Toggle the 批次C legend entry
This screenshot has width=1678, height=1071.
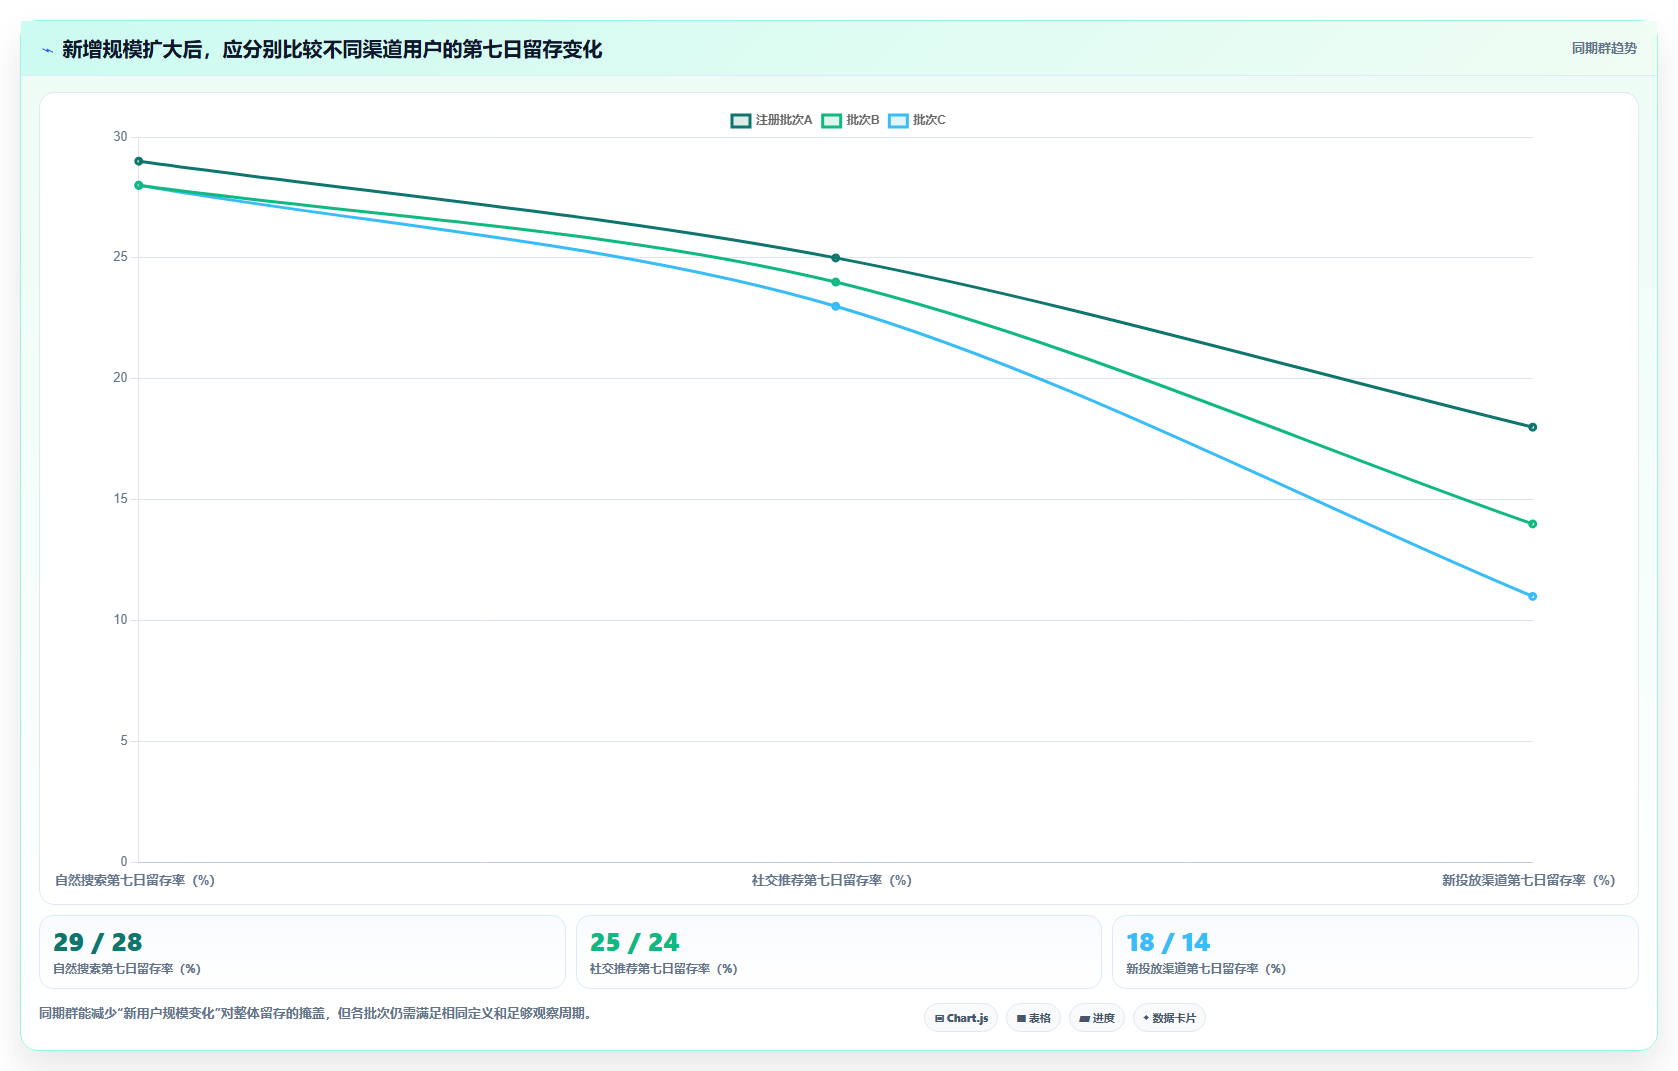pos(917,120)
